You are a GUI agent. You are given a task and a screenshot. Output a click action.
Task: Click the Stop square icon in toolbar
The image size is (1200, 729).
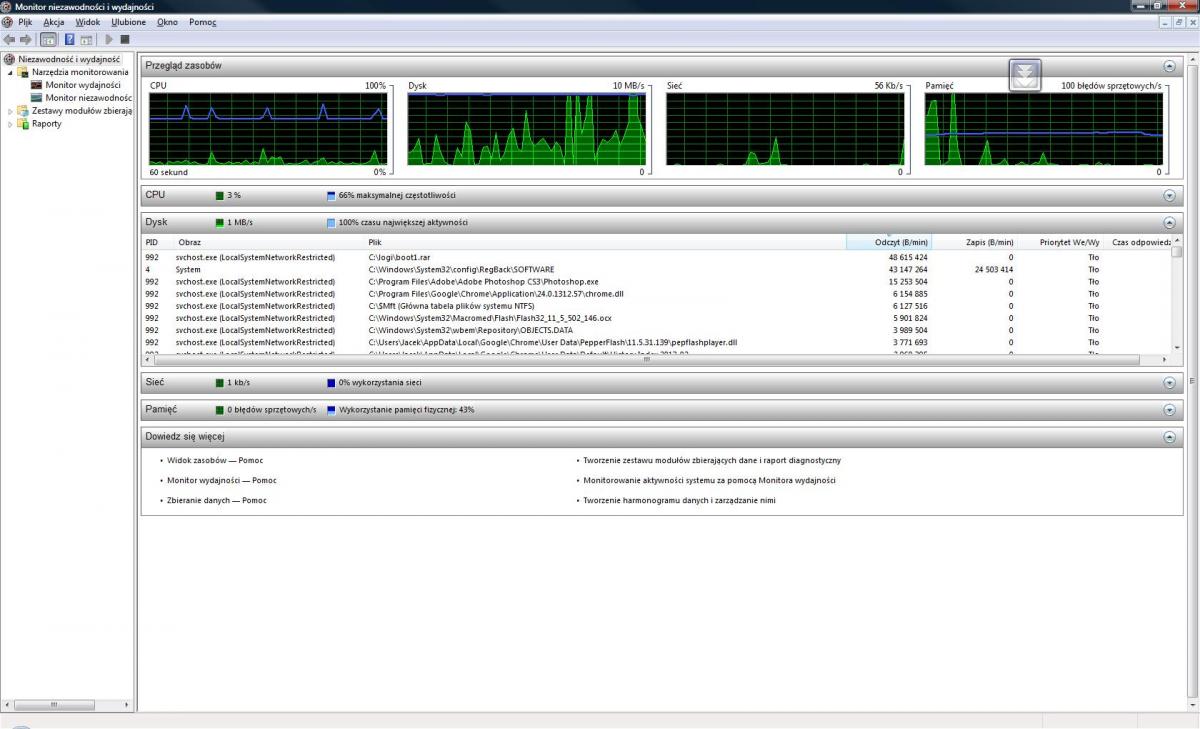[125, 39]
